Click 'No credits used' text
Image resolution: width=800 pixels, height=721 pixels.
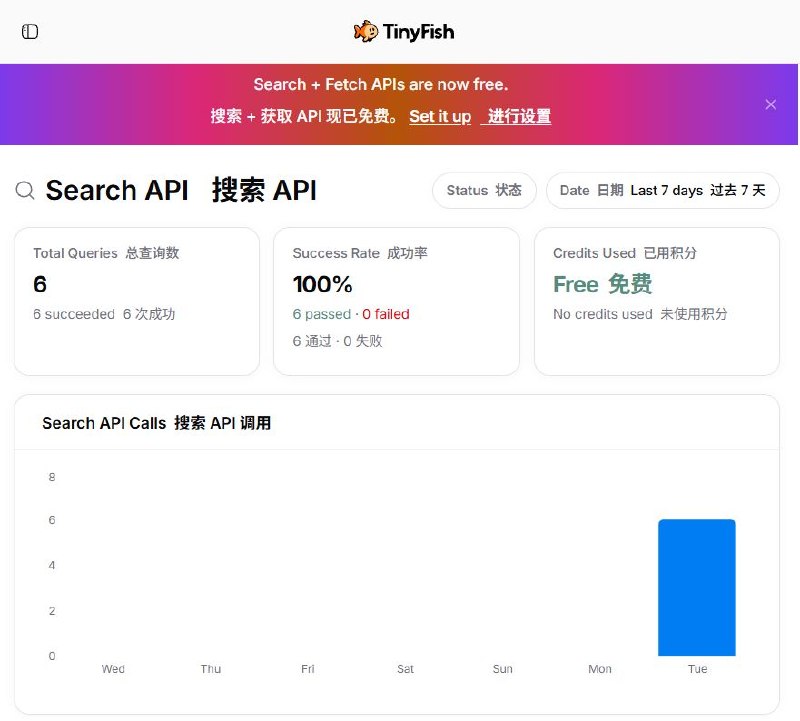pos(603,314)
